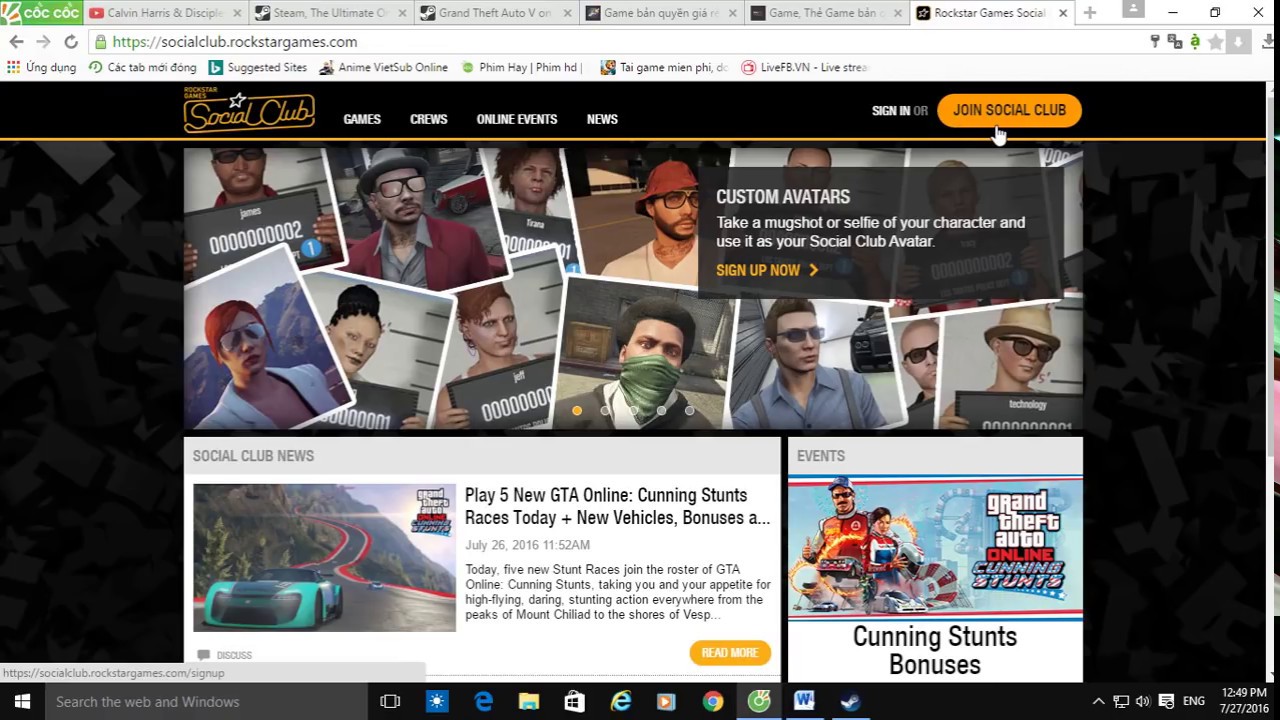Open Task View on the taskbar
The width and height of the screenshot is (1280, 720).
point(390,701)
